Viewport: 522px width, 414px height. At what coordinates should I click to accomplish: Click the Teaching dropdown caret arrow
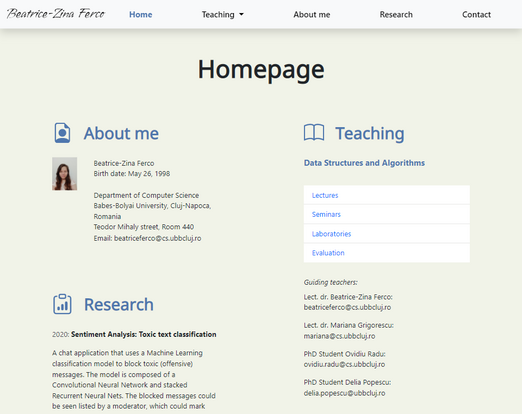(x=241, y=15)
